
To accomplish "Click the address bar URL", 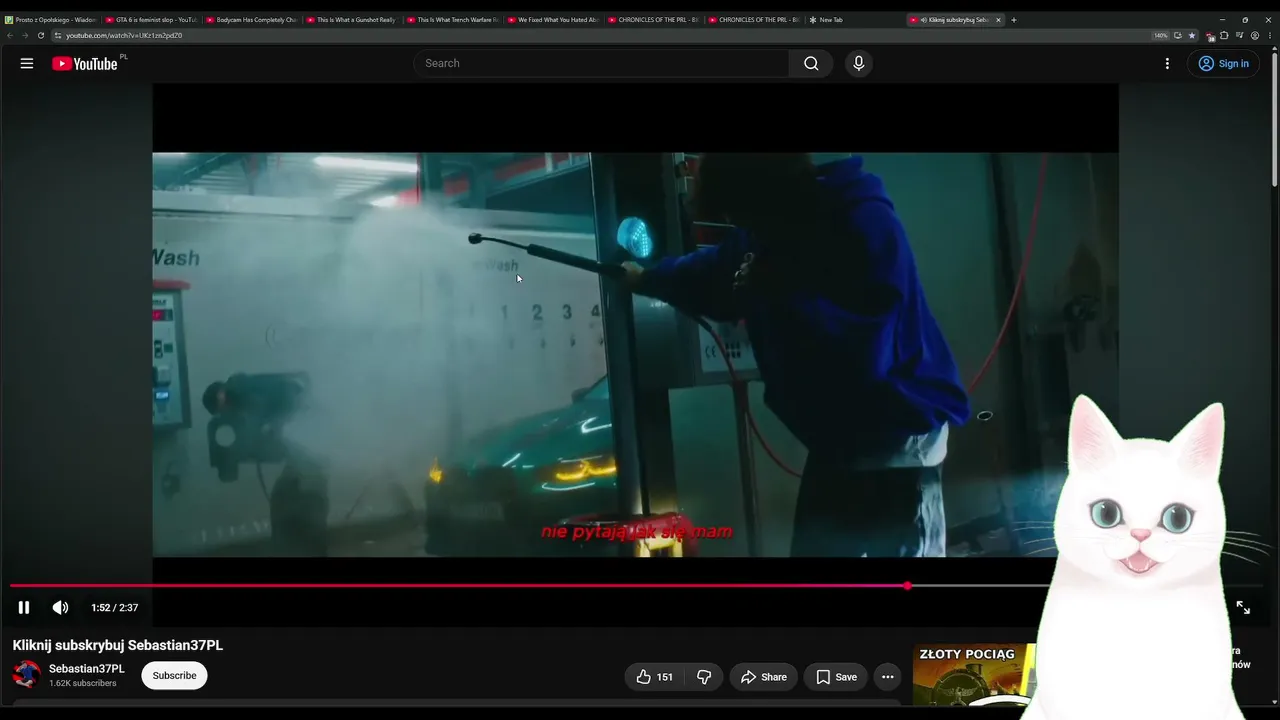I will [124, 35].
